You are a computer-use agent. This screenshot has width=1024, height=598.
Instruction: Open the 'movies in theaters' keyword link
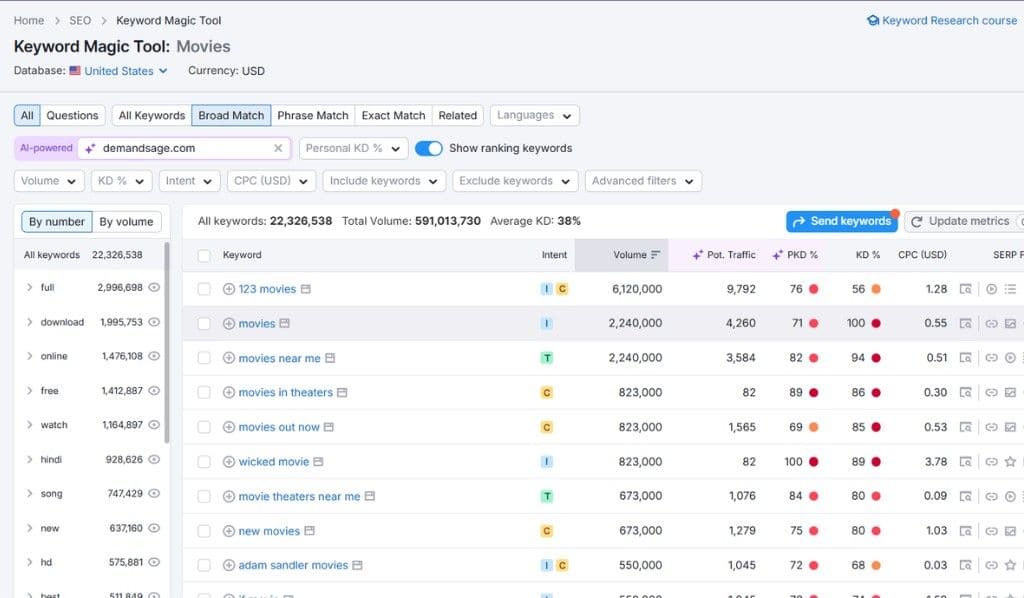[285, 392]
